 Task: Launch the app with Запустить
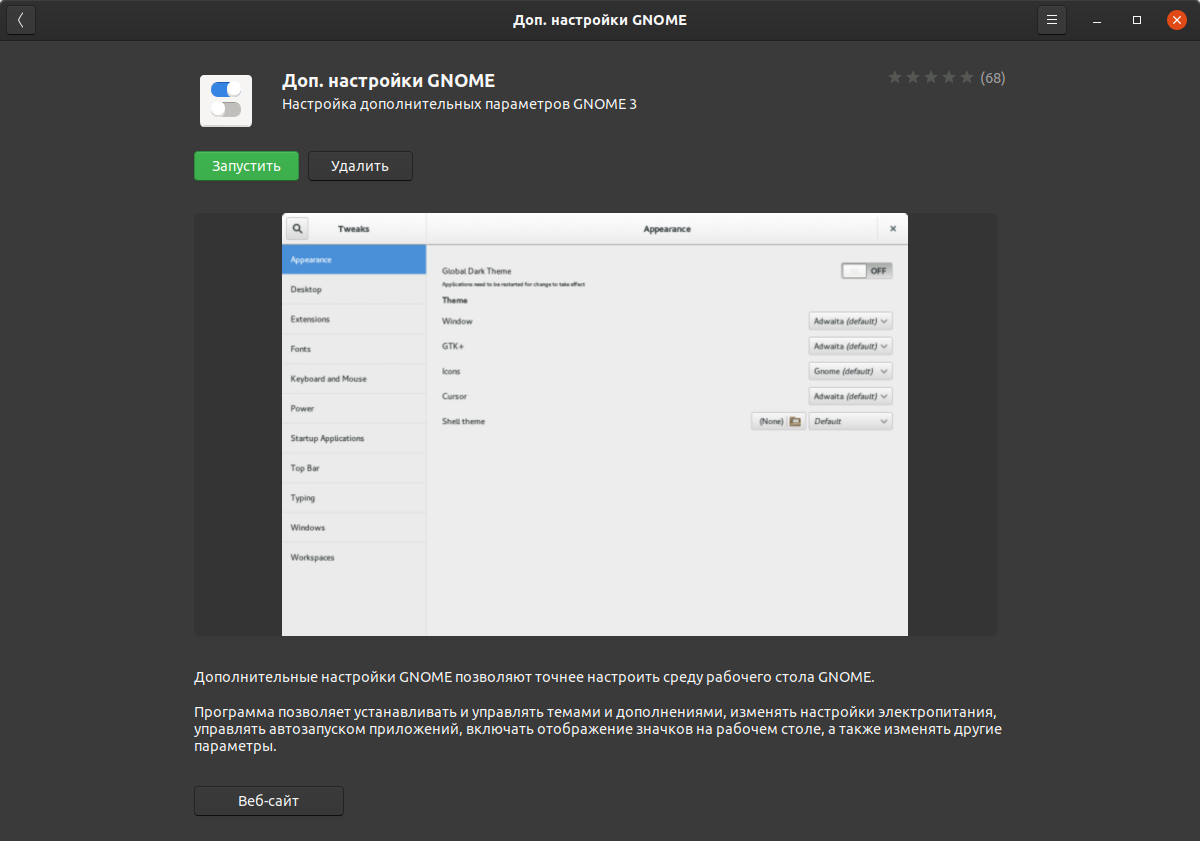[x=246, y=166]
